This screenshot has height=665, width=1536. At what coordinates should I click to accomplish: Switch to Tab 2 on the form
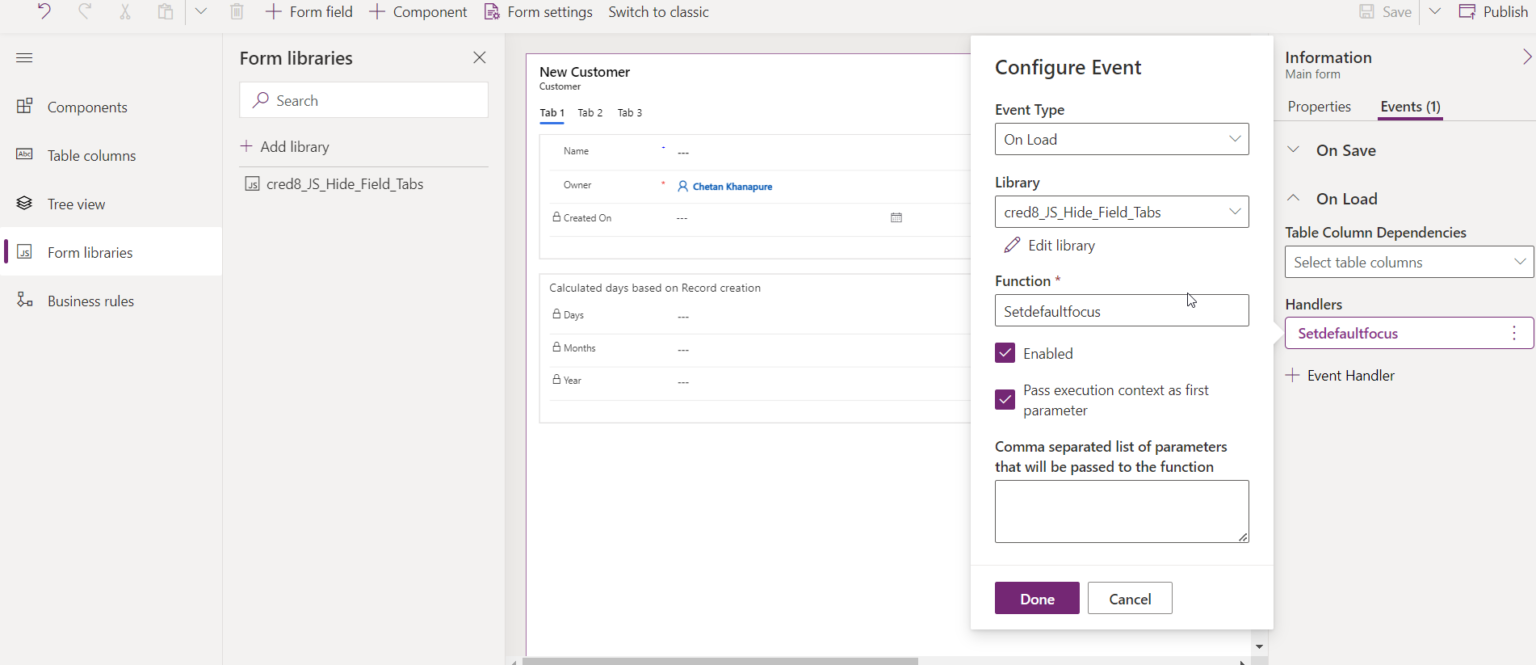click(590, 113)
